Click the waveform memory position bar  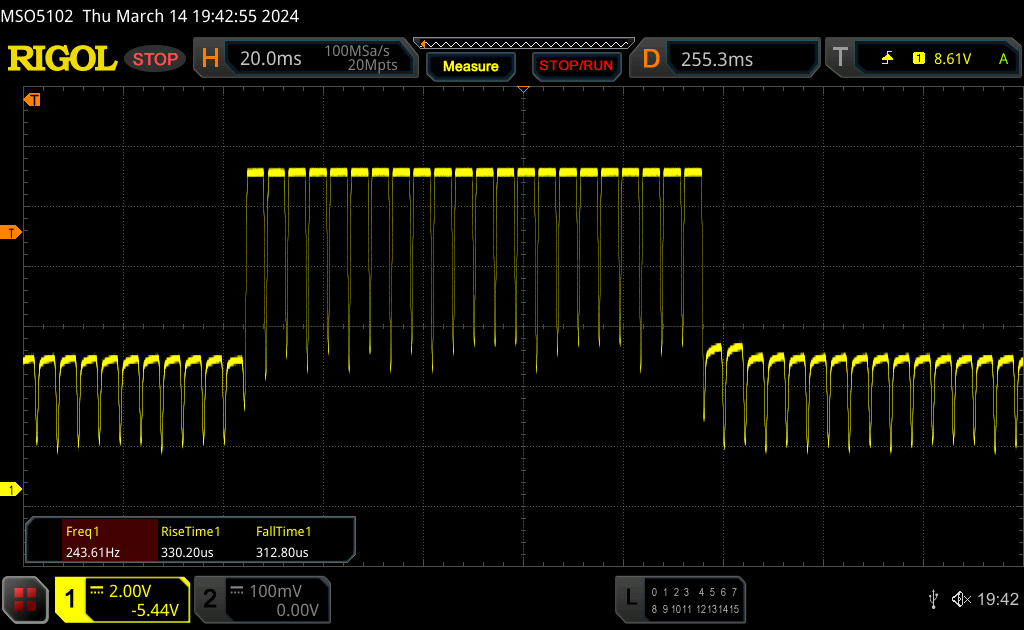pos(524,44)
